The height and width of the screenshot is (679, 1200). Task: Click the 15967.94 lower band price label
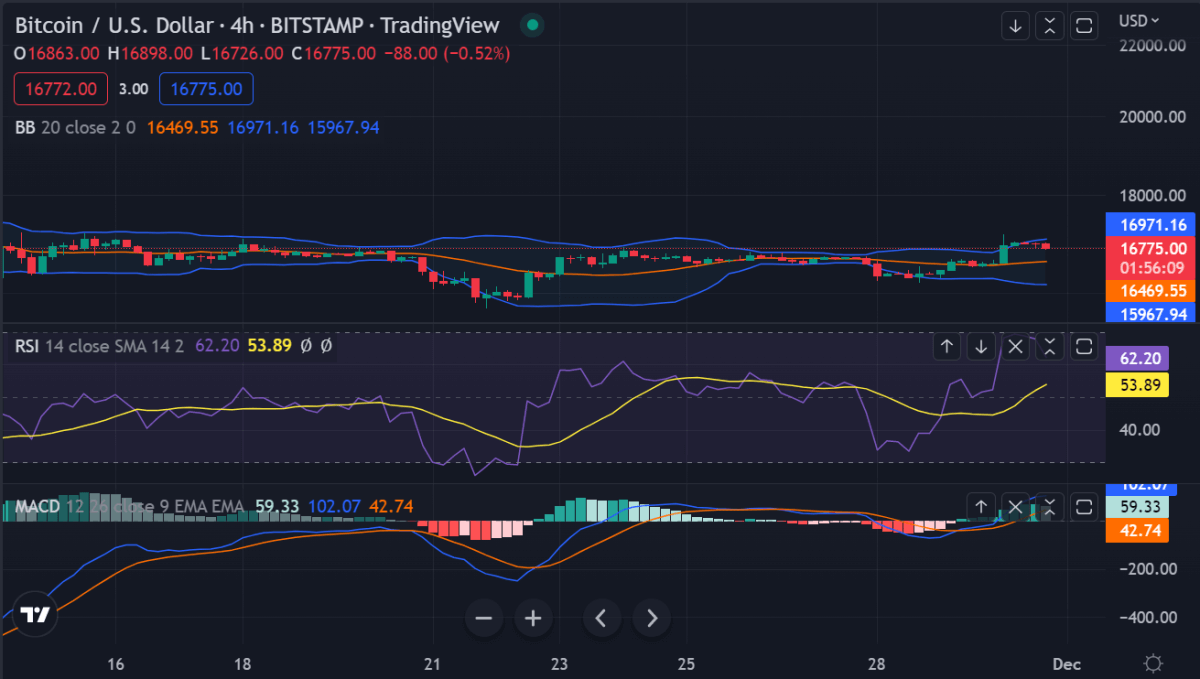click(x=1153, y=313)
